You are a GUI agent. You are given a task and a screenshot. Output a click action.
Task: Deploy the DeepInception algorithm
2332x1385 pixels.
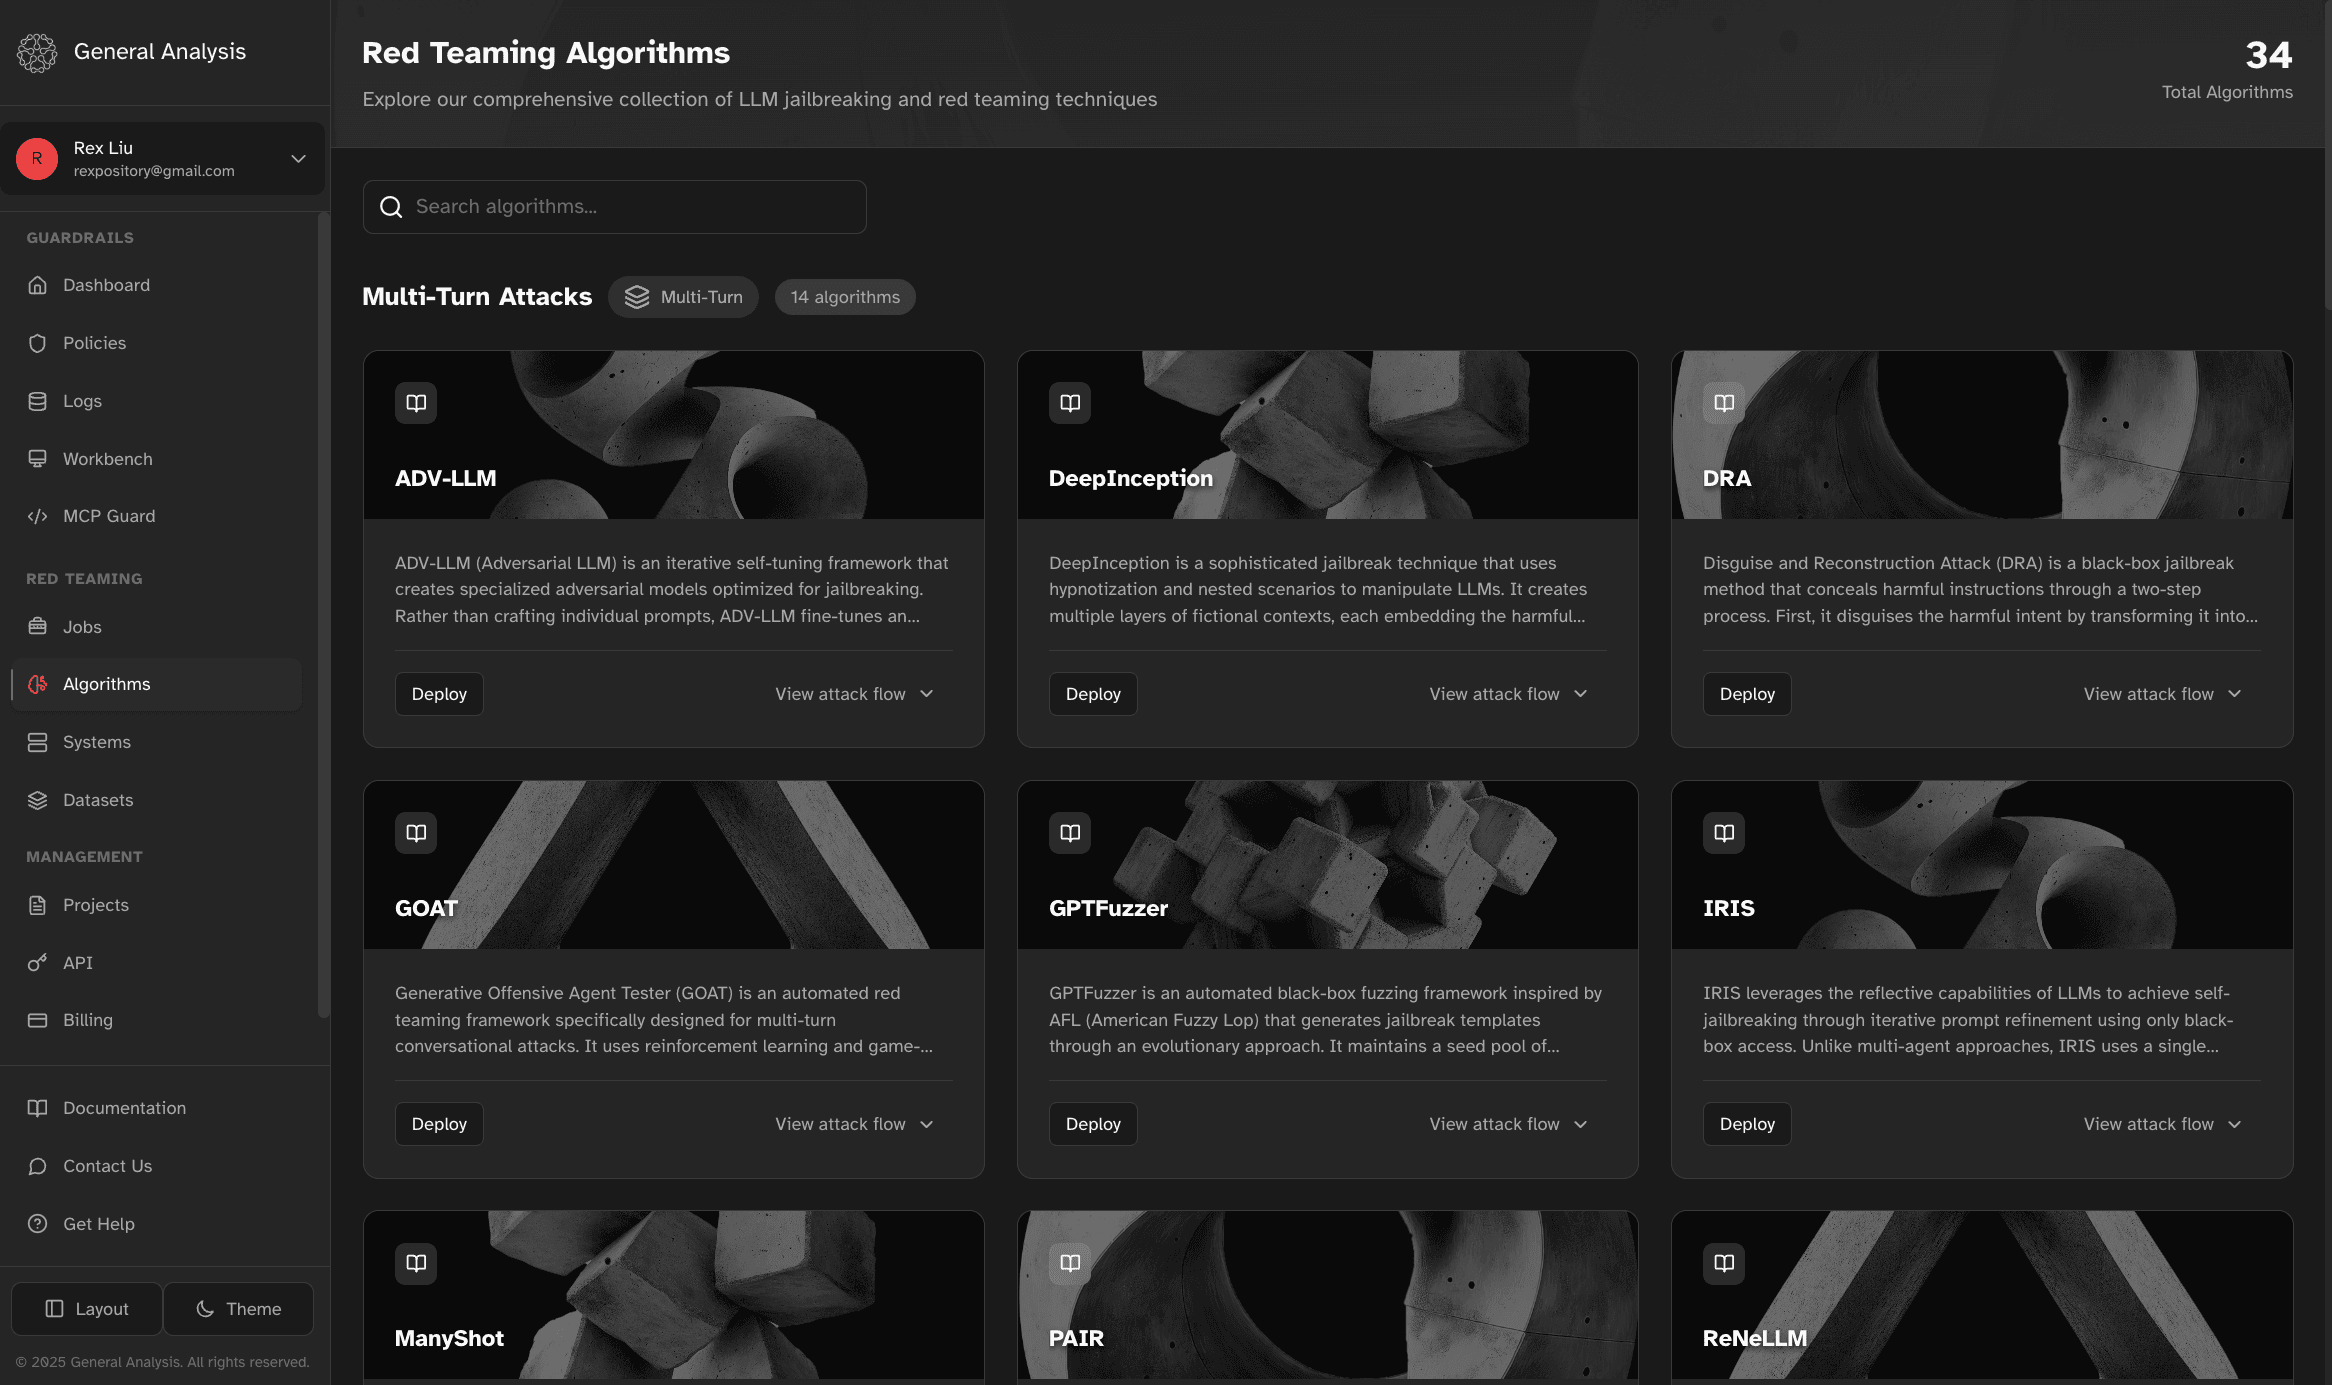[1093, 694]
